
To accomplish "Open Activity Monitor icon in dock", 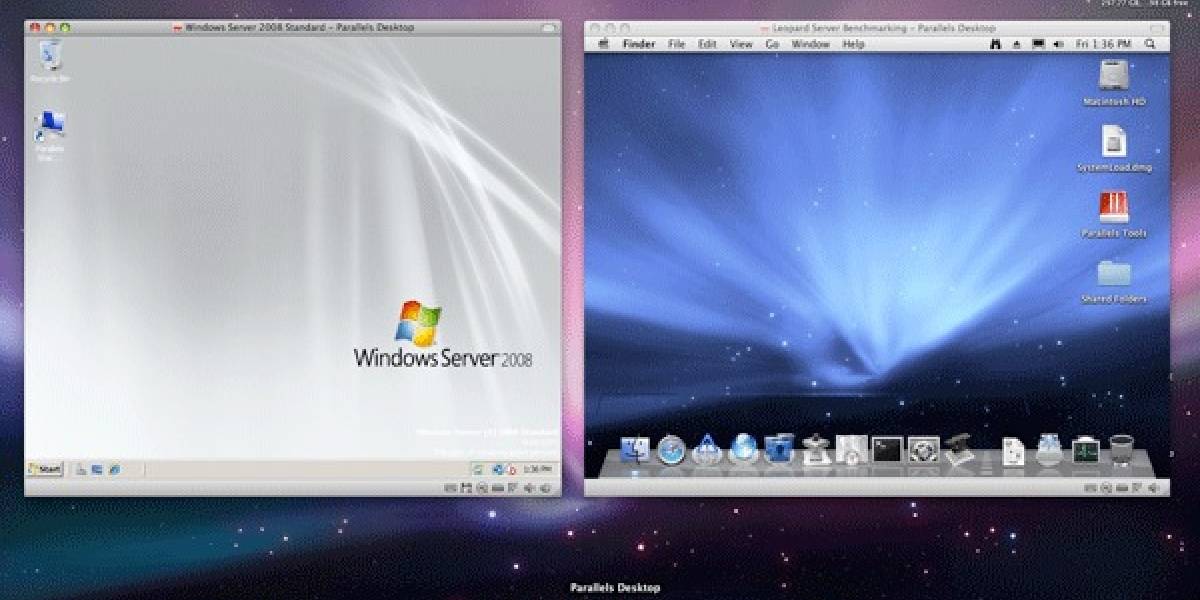I will pyautogui.click(x=1085, y=450).
